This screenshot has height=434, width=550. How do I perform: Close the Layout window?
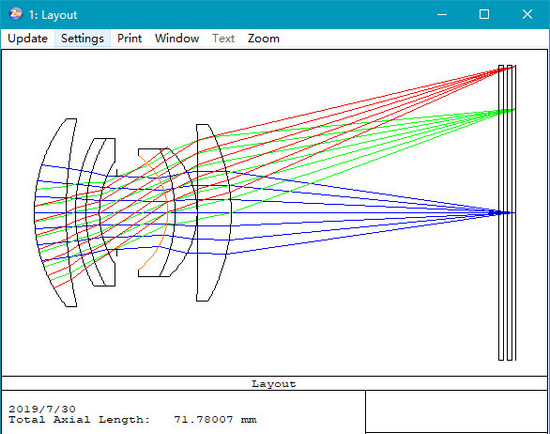(527, 14)
